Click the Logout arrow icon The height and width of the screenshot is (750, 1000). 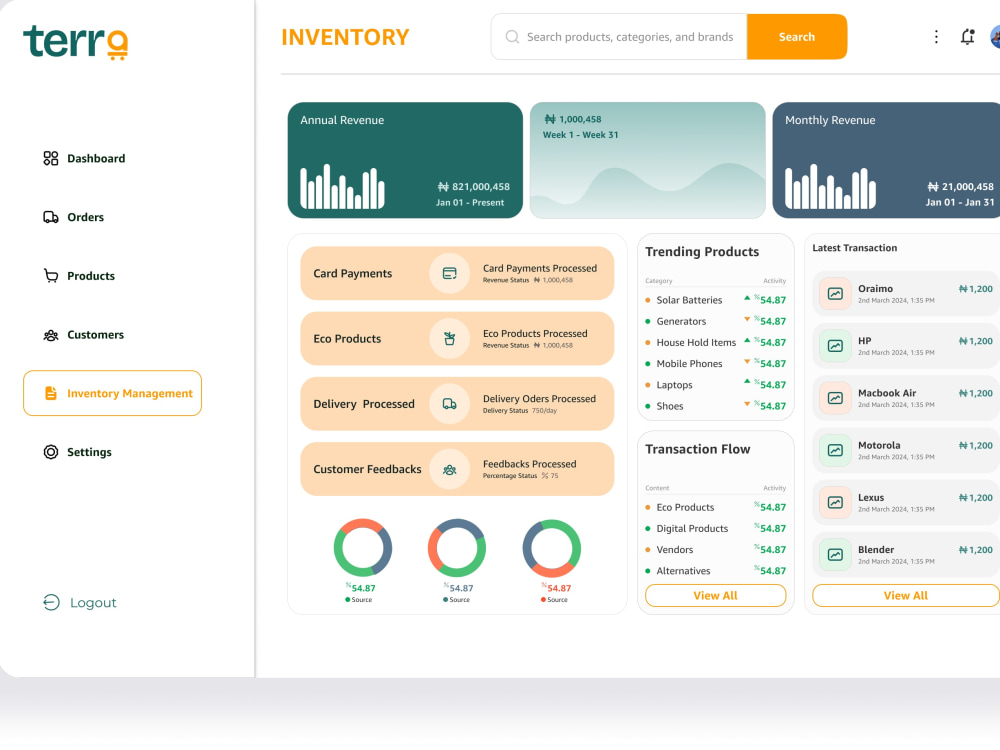pos(51,602)
